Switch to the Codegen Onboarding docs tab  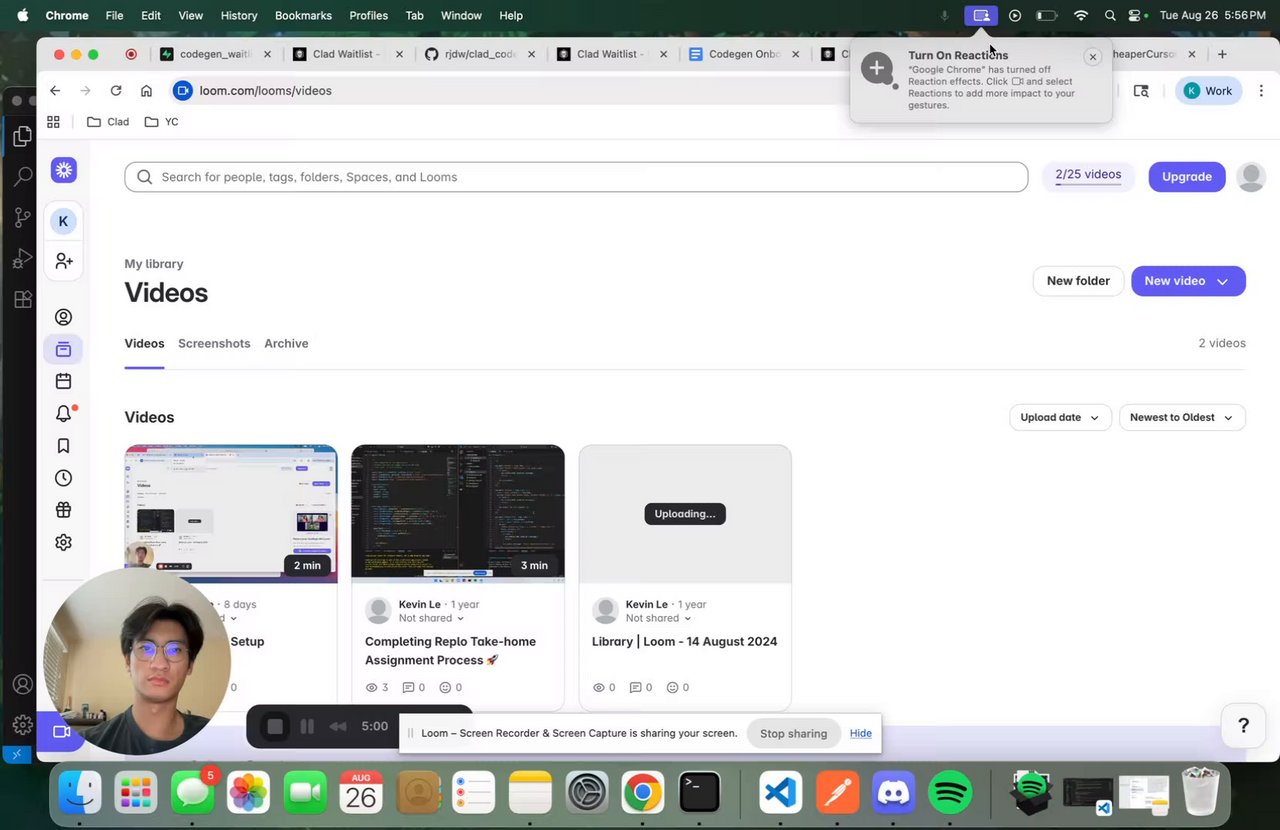point(744,54)
